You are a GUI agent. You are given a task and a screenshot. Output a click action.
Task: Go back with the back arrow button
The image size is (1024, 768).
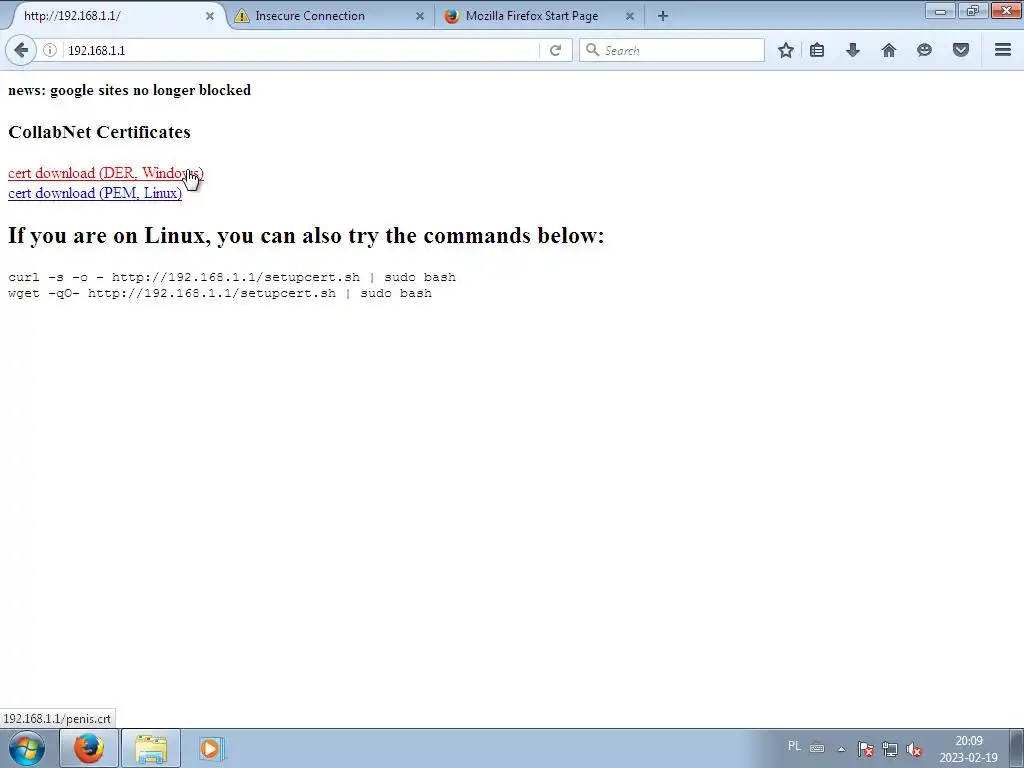[x=21, y=50]
